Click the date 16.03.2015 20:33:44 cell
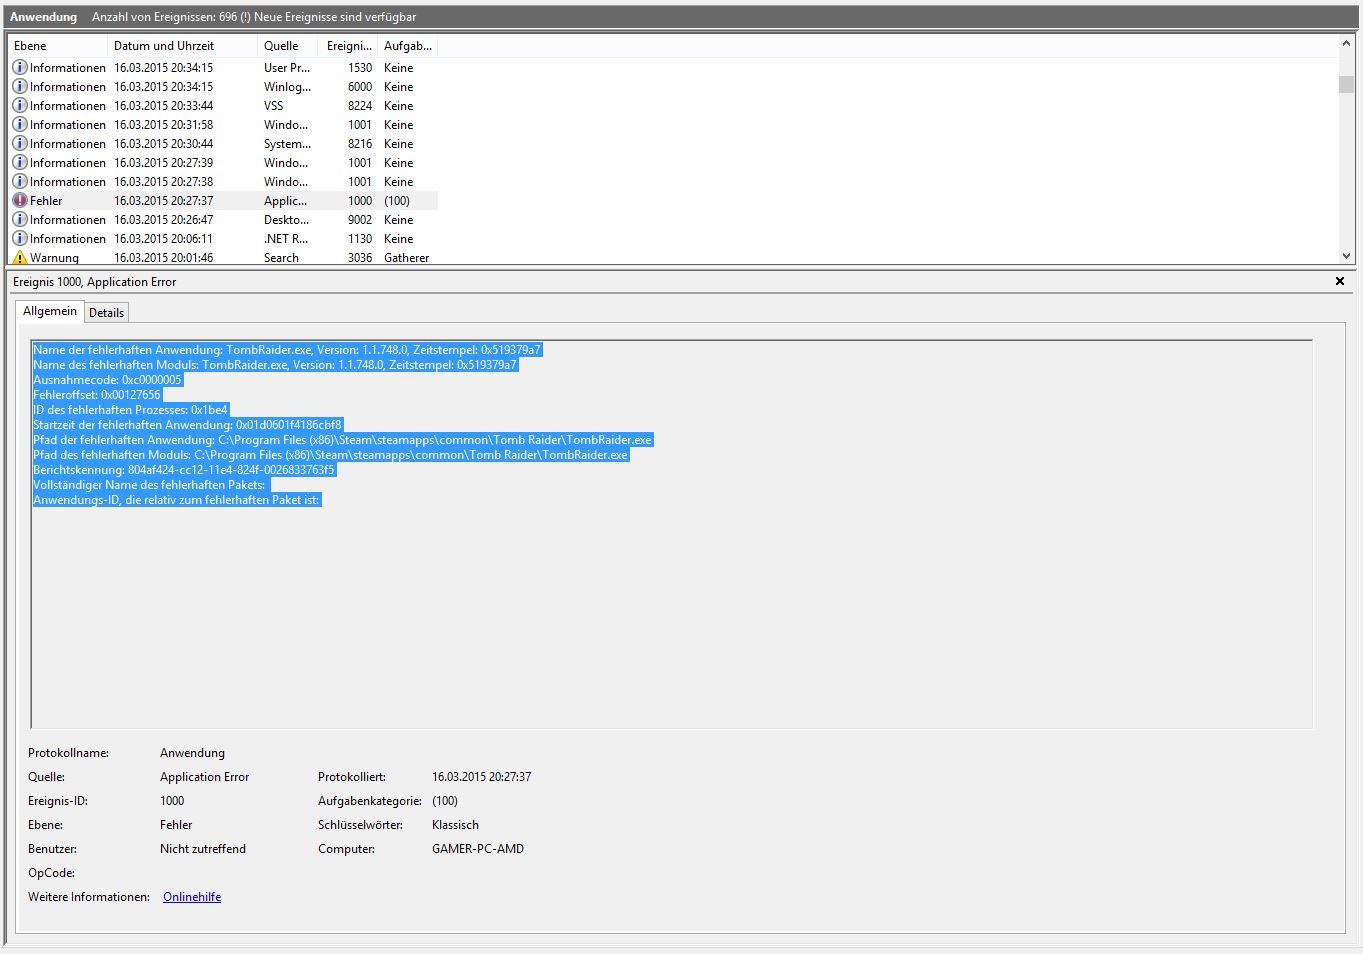1363x954 pixels. tap(163, 105)
